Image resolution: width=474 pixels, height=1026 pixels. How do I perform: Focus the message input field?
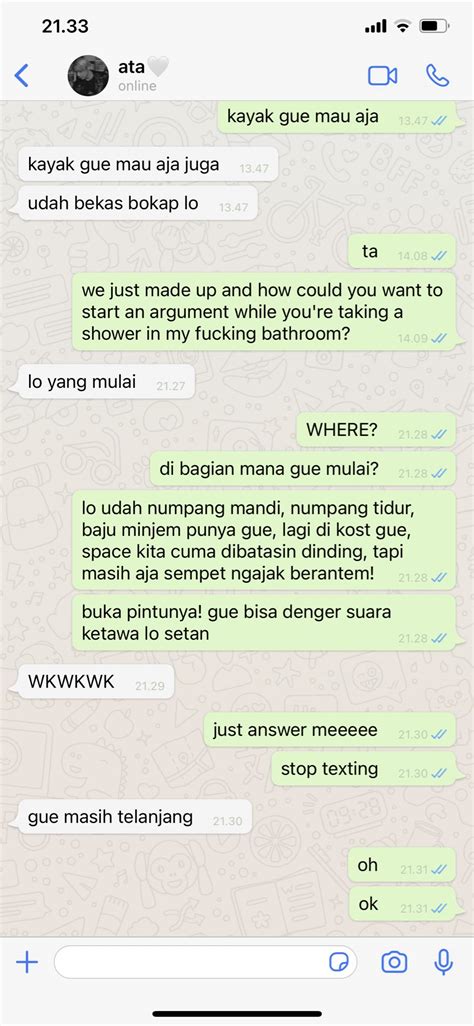206,962
